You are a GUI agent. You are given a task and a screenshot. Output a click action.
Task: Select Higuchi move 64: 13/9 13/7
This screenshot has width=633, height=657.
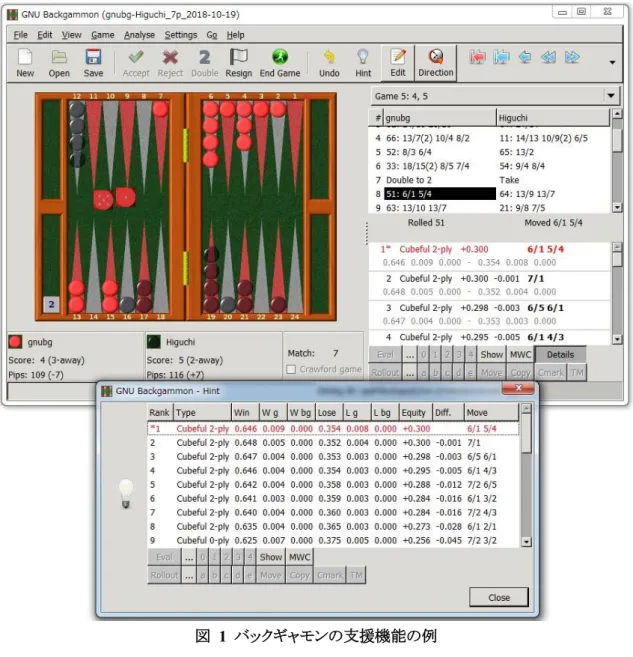click(x=527, y=194)
